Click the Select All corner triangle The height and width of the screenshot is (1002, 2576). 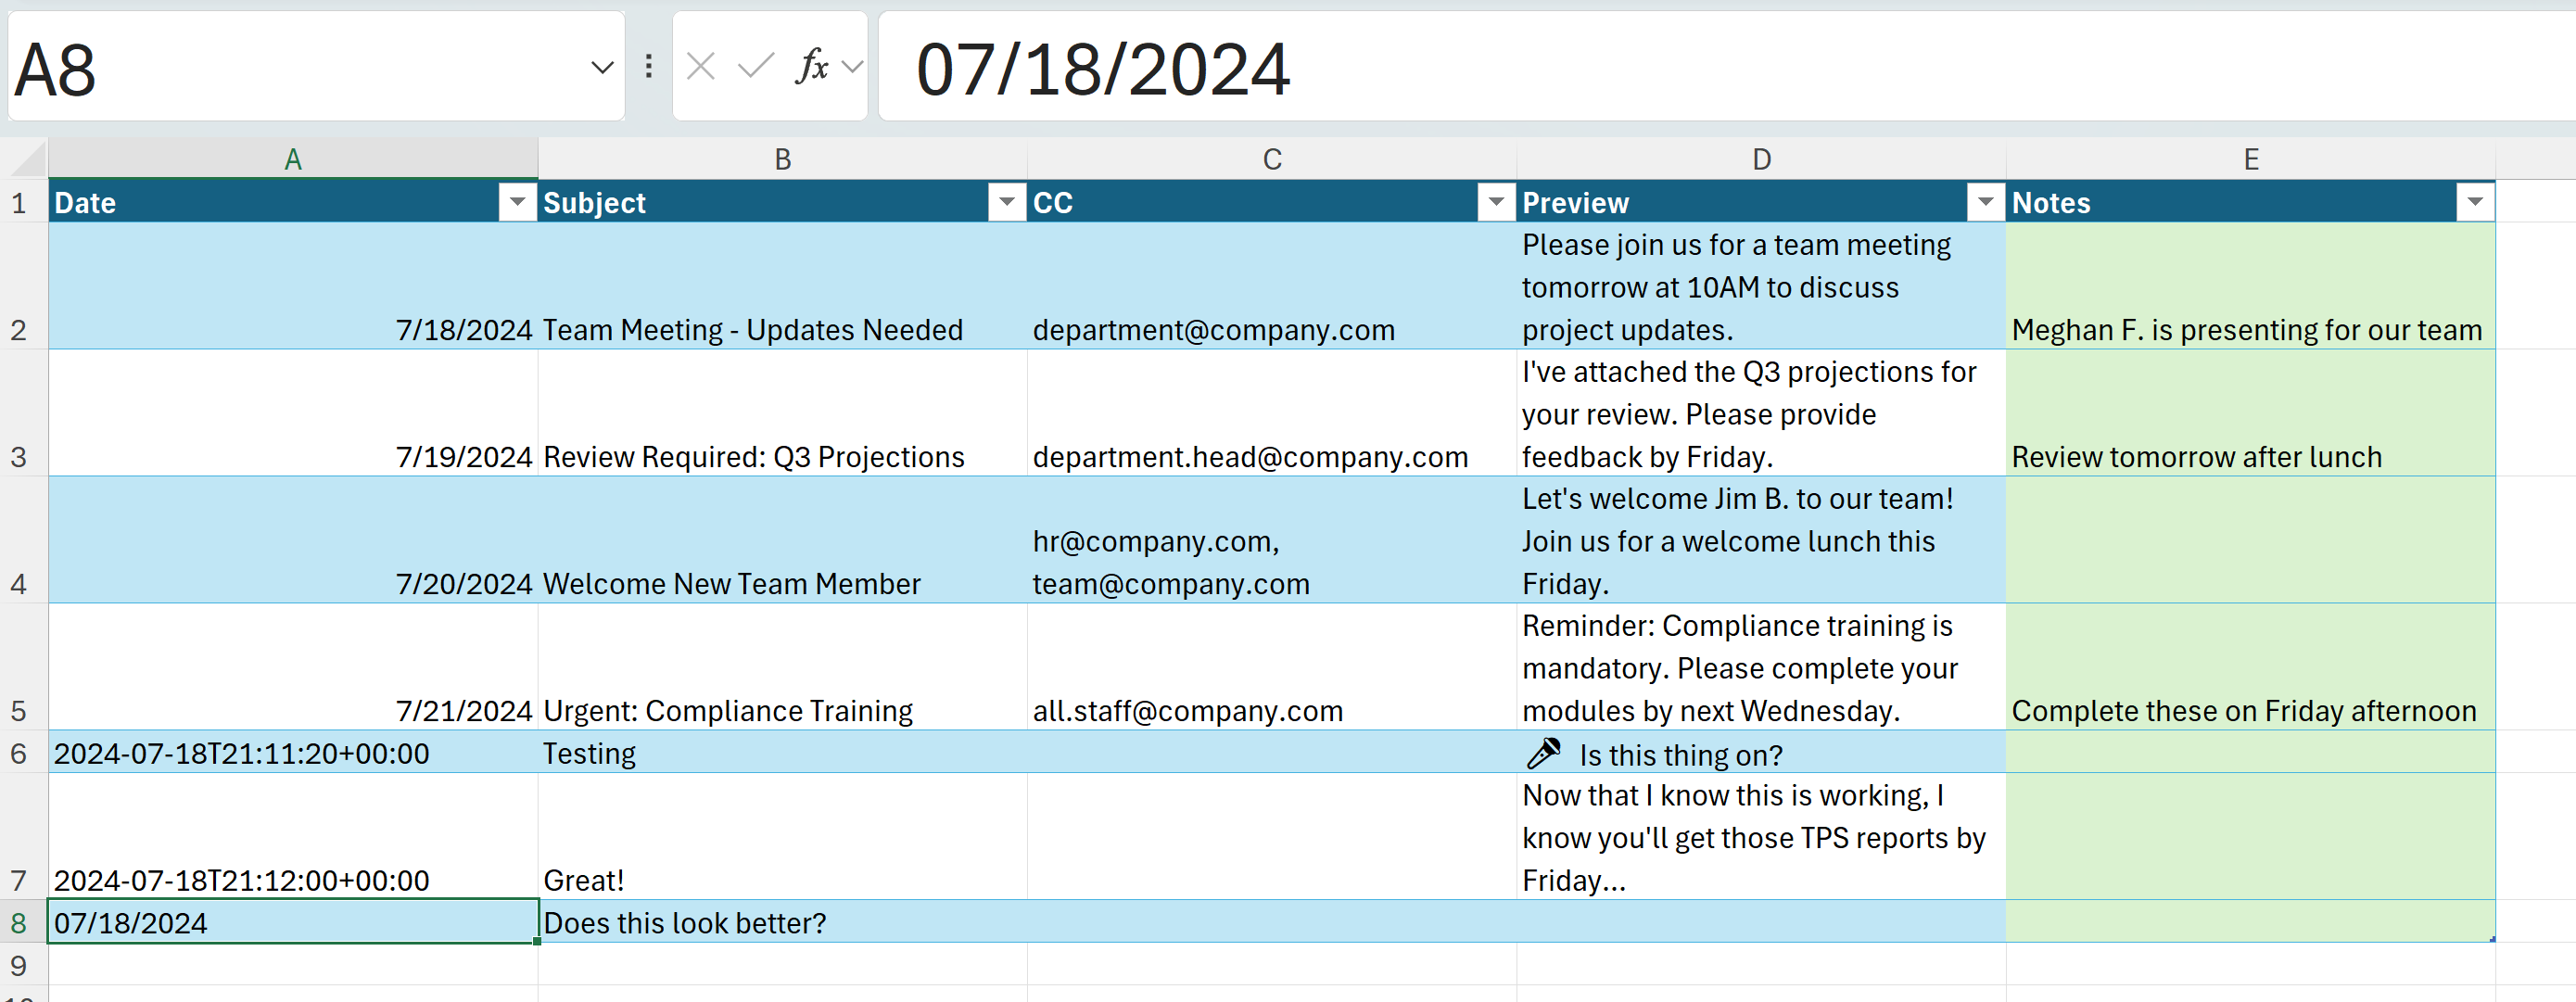click(27, 159)
